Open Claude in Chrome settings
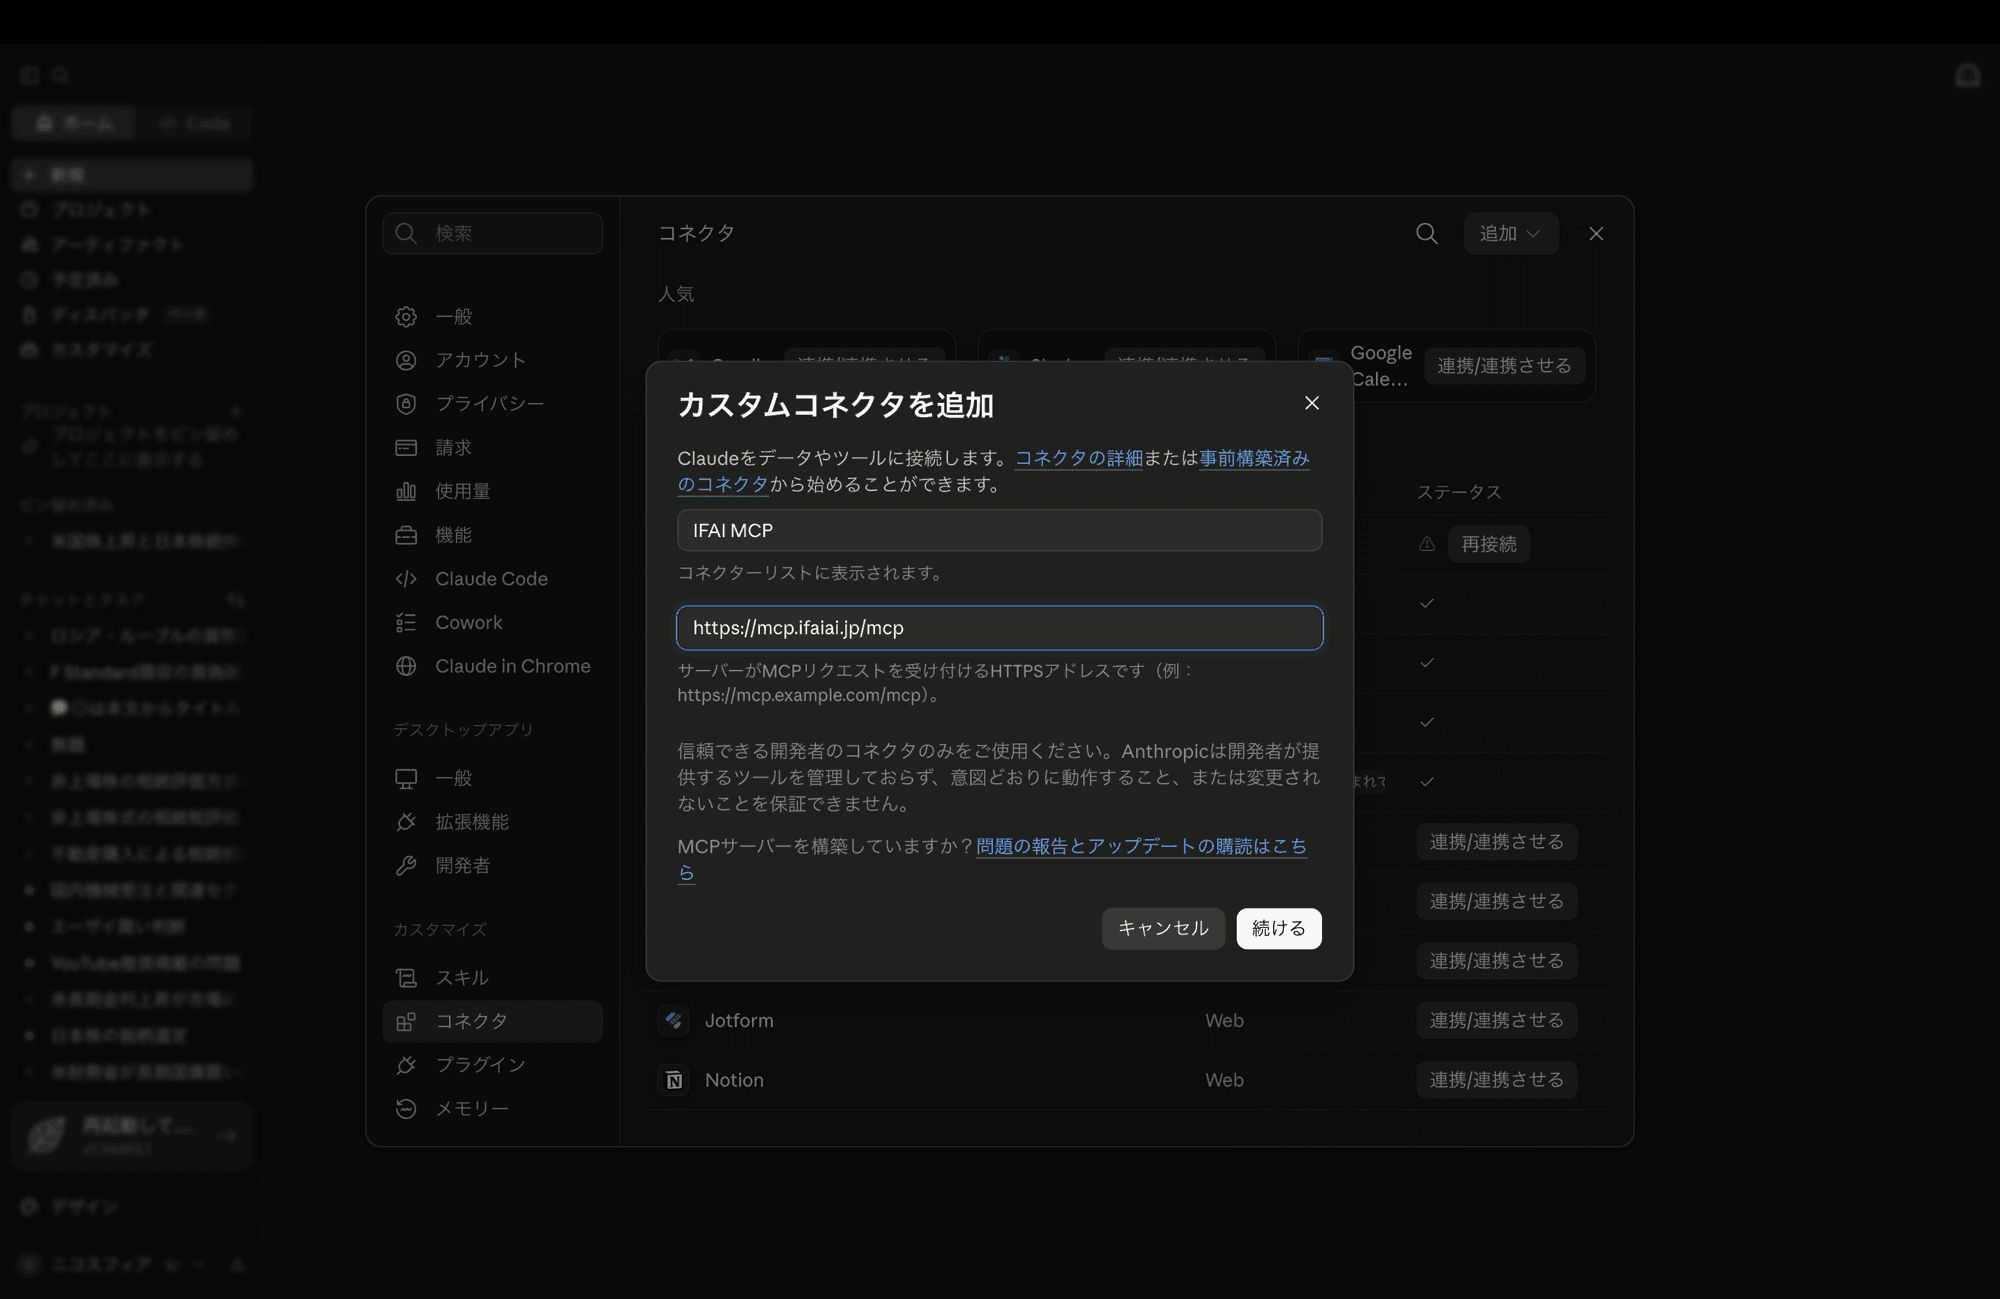The height and width of the screenshot is (1299, 2000). [492, 666]
